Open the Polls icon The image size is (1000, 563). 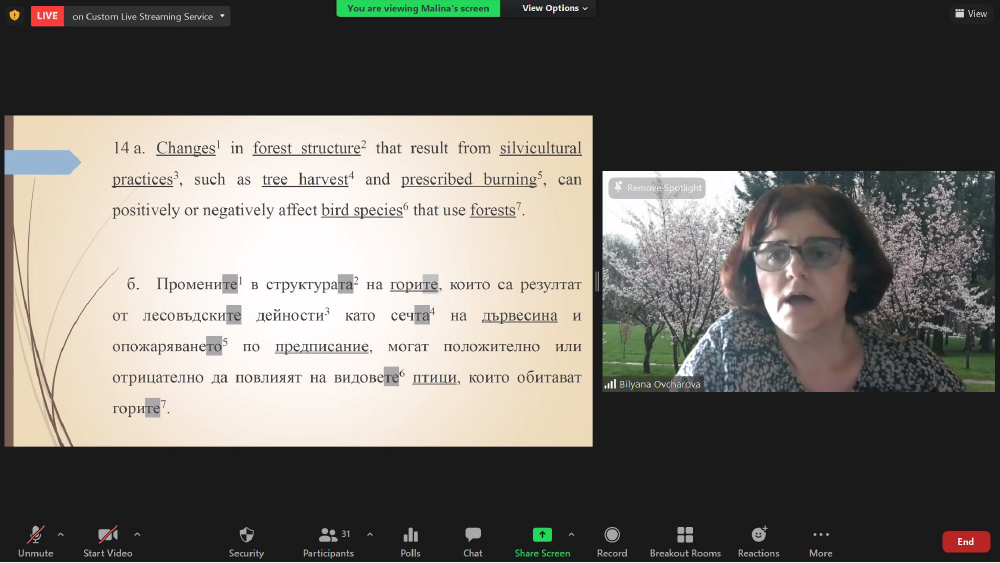coord(410,541)
